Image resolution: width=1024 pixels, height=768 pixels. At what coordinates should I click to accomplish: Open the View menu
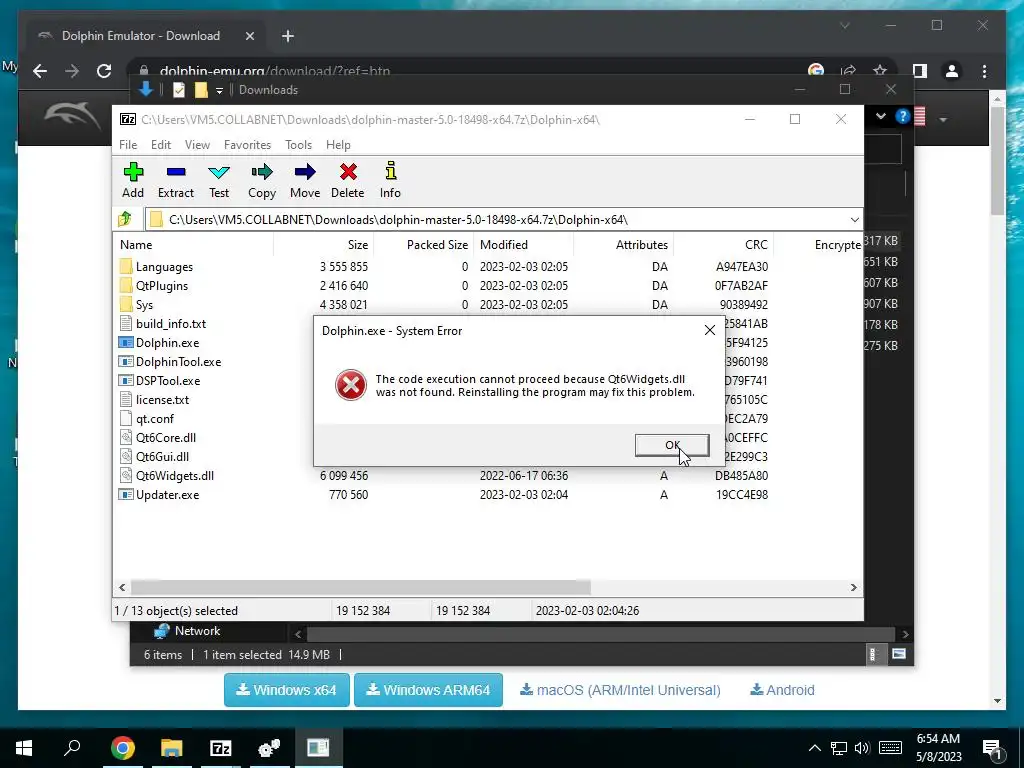(x=197, y=145)
